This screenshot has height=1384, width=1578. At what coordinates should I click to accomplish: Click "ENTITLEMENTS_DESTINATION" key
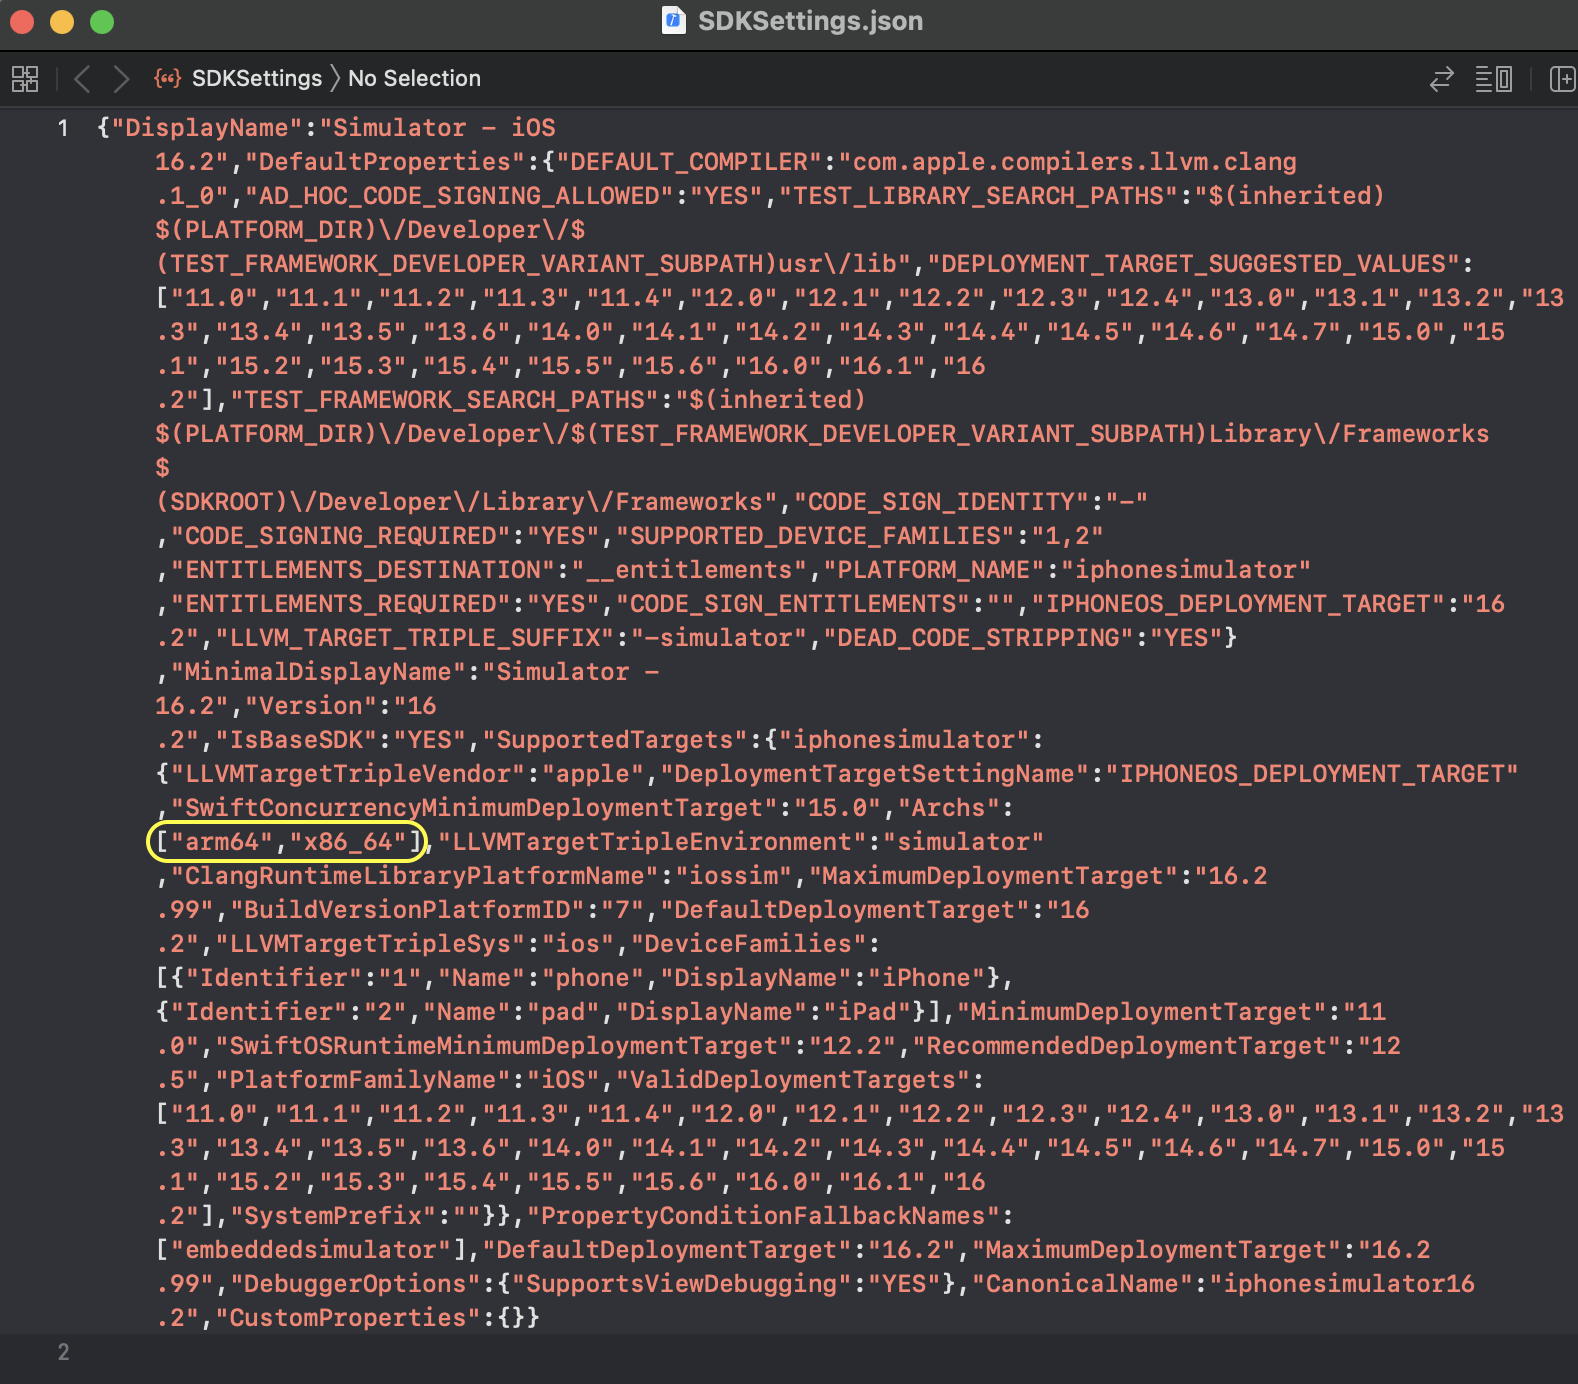coord(363,570)
